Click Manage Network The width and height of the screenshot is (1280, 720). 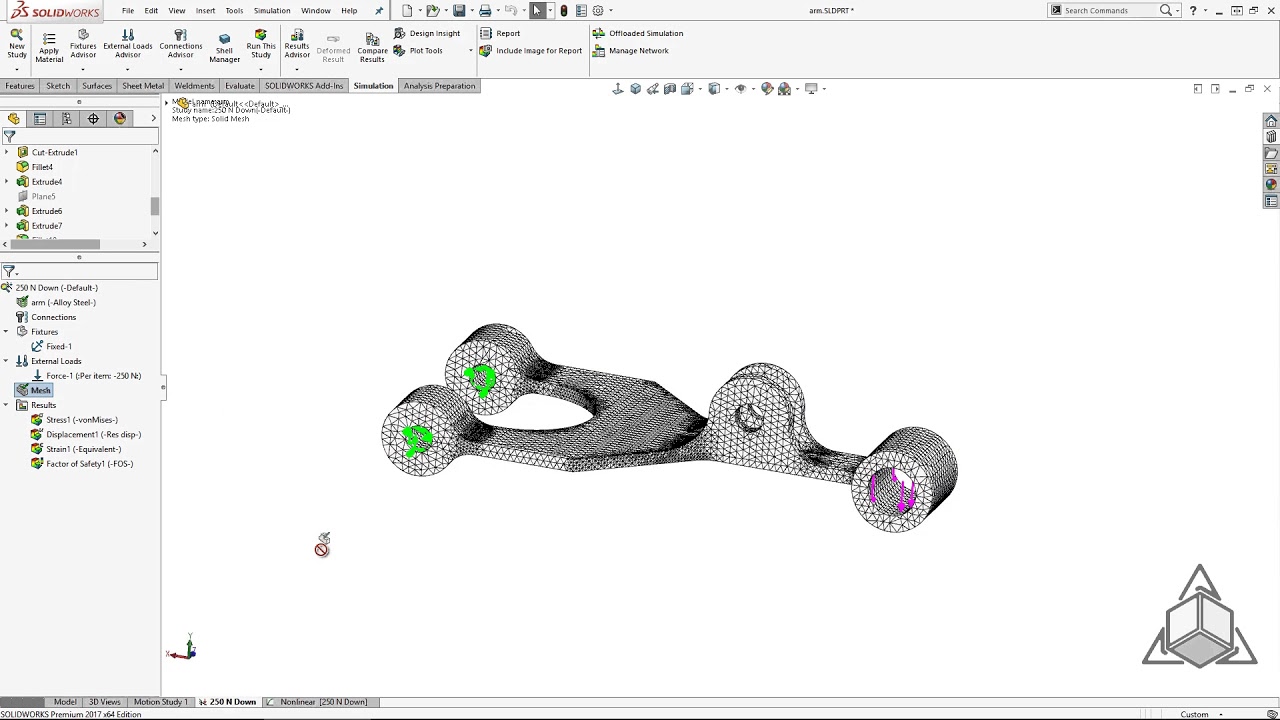click(x=631, y=51)
